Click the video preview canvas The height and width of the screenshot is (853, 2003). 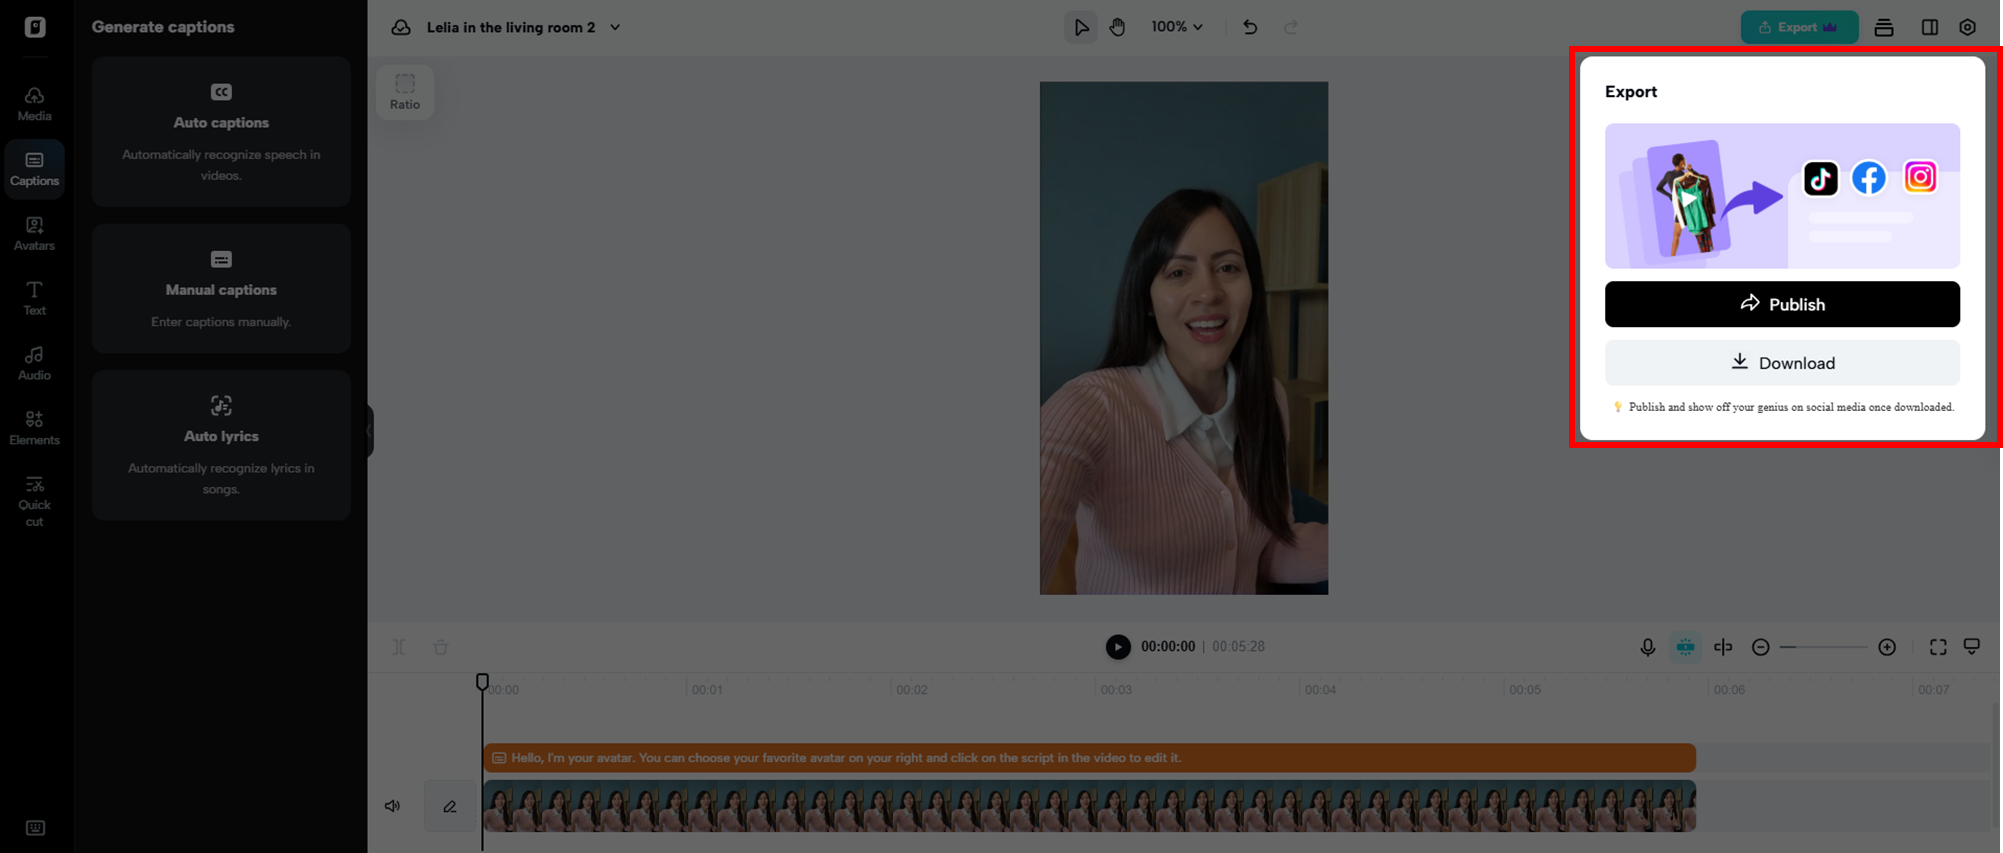pyautogui.click(x=1184, y=338)
